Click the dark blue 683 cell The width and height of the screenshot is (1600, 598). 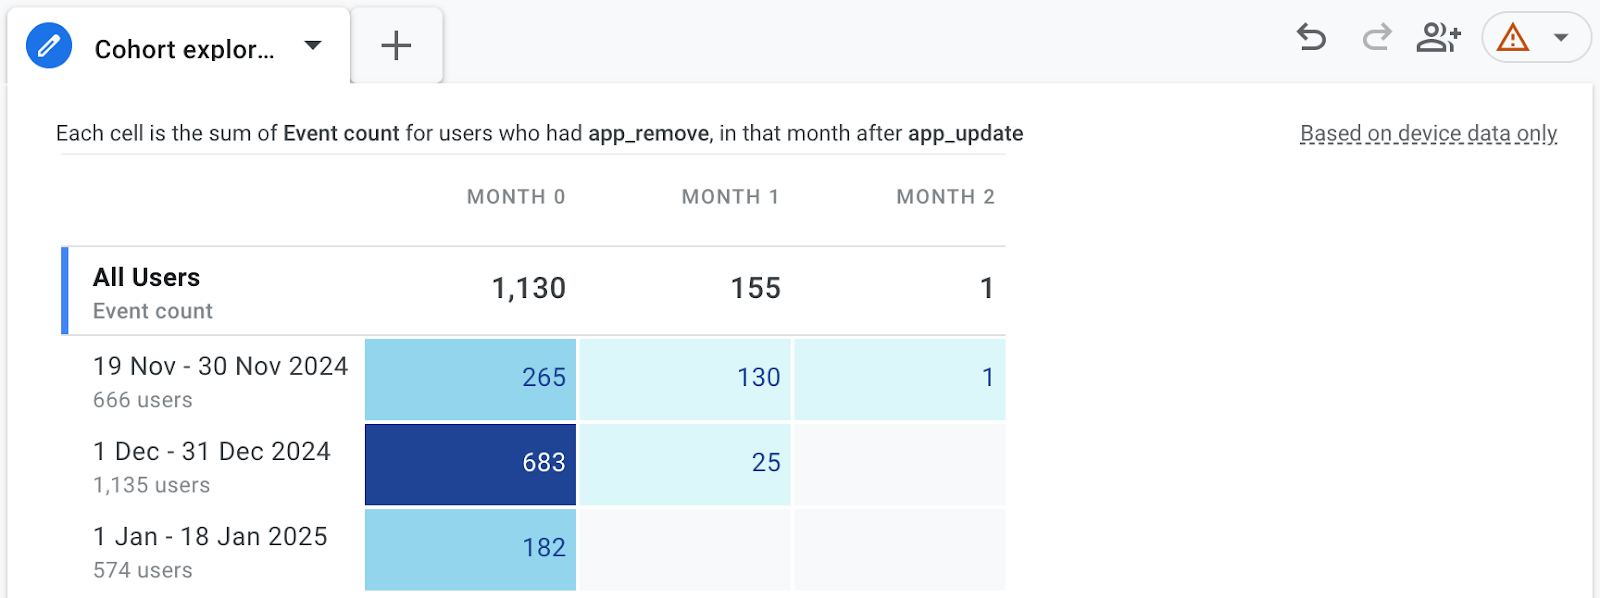(x=470, y=463)
